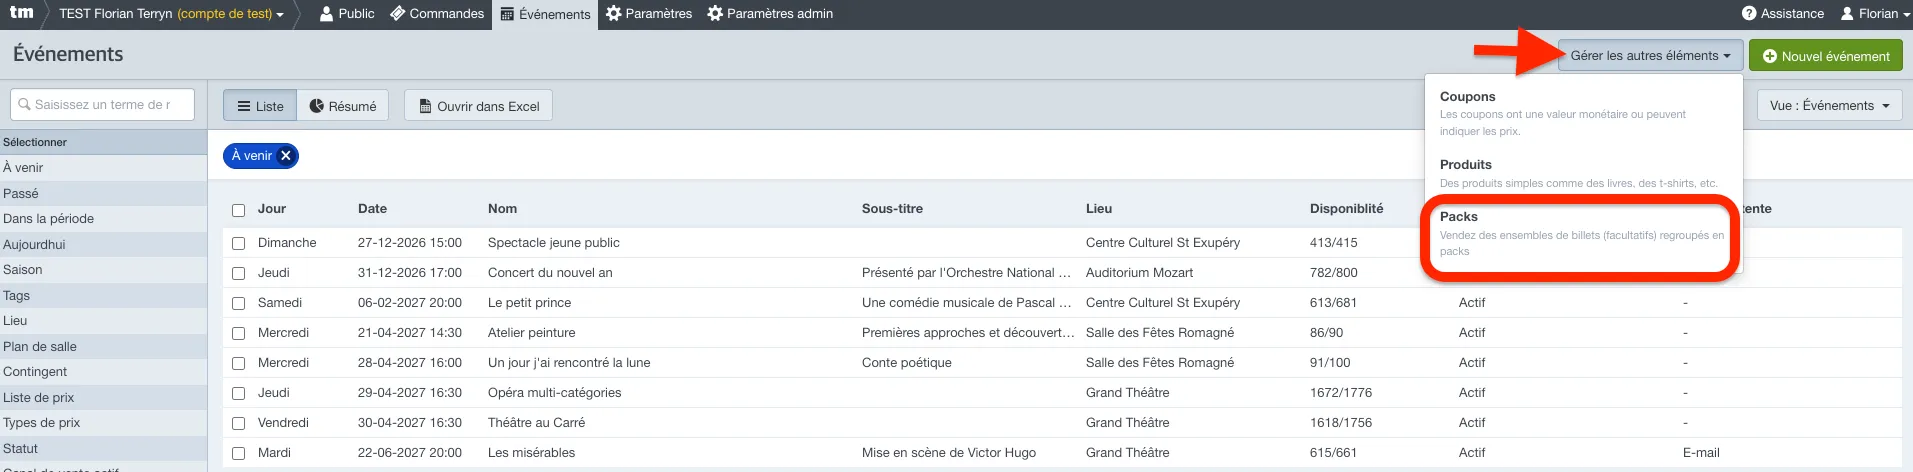Select the Événements tab
The height and width of the screenshot is (472, 1913).
[x=545, y=14]
